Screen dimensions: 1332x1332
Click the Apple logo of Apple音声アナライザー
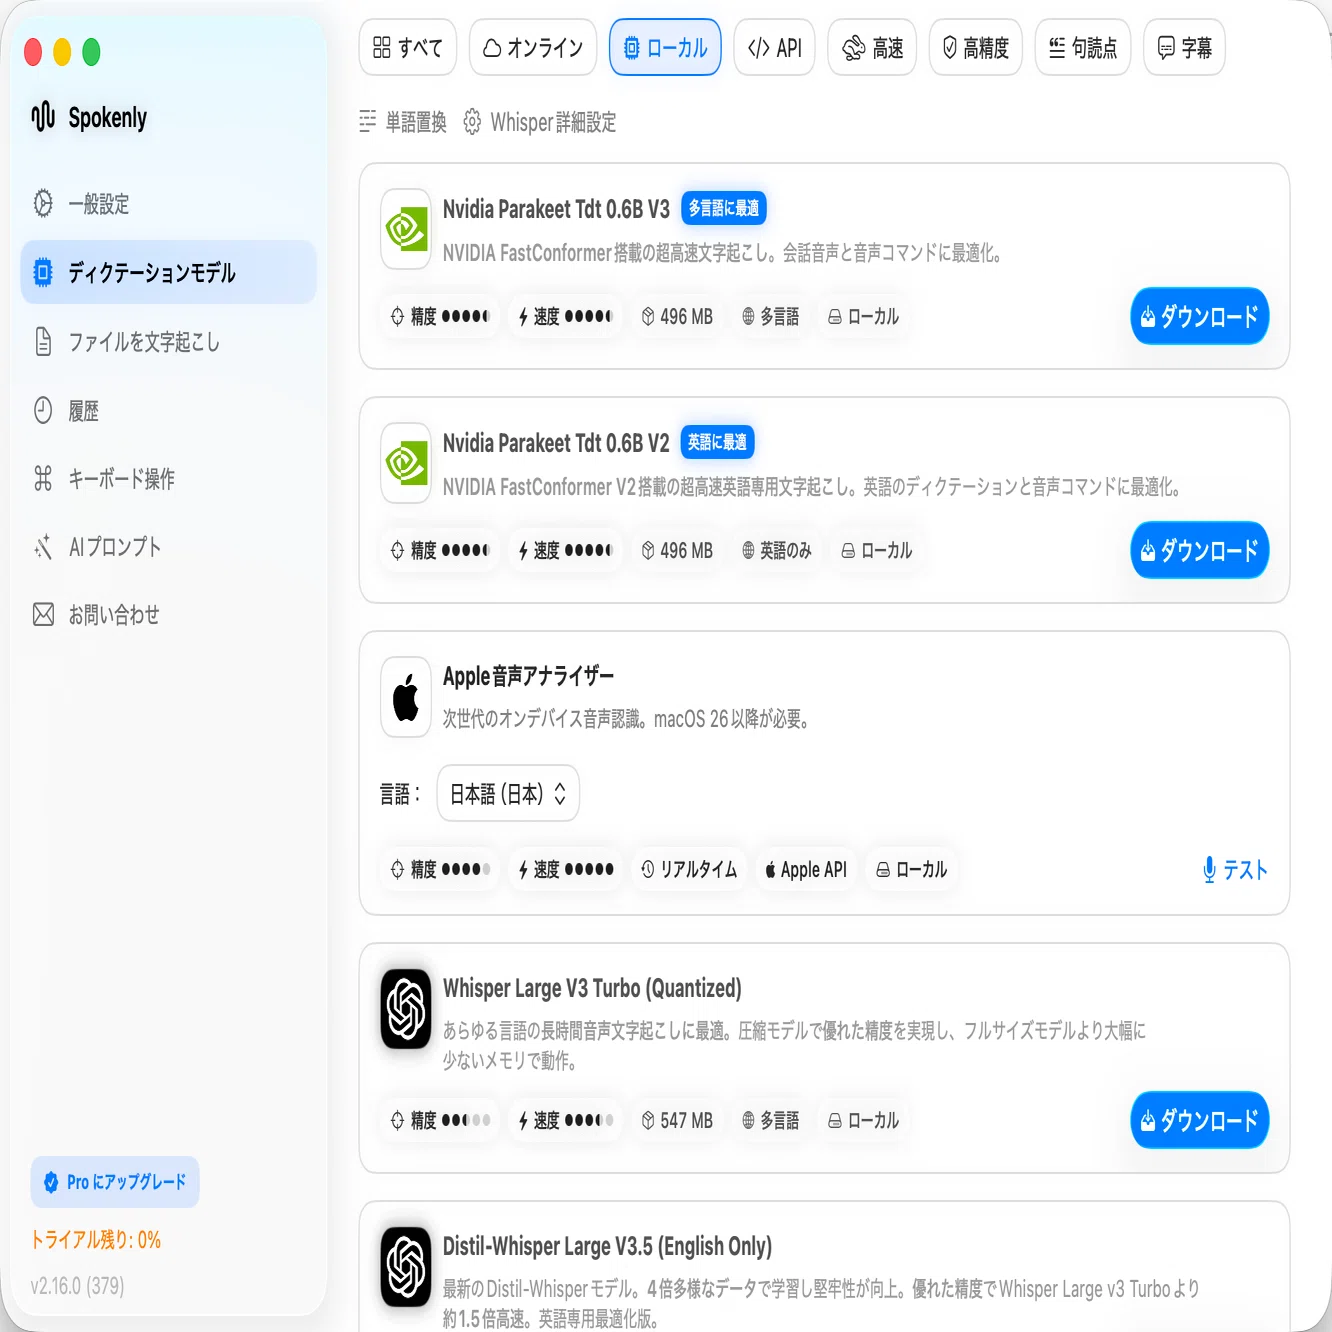click(x=406, y=697)
